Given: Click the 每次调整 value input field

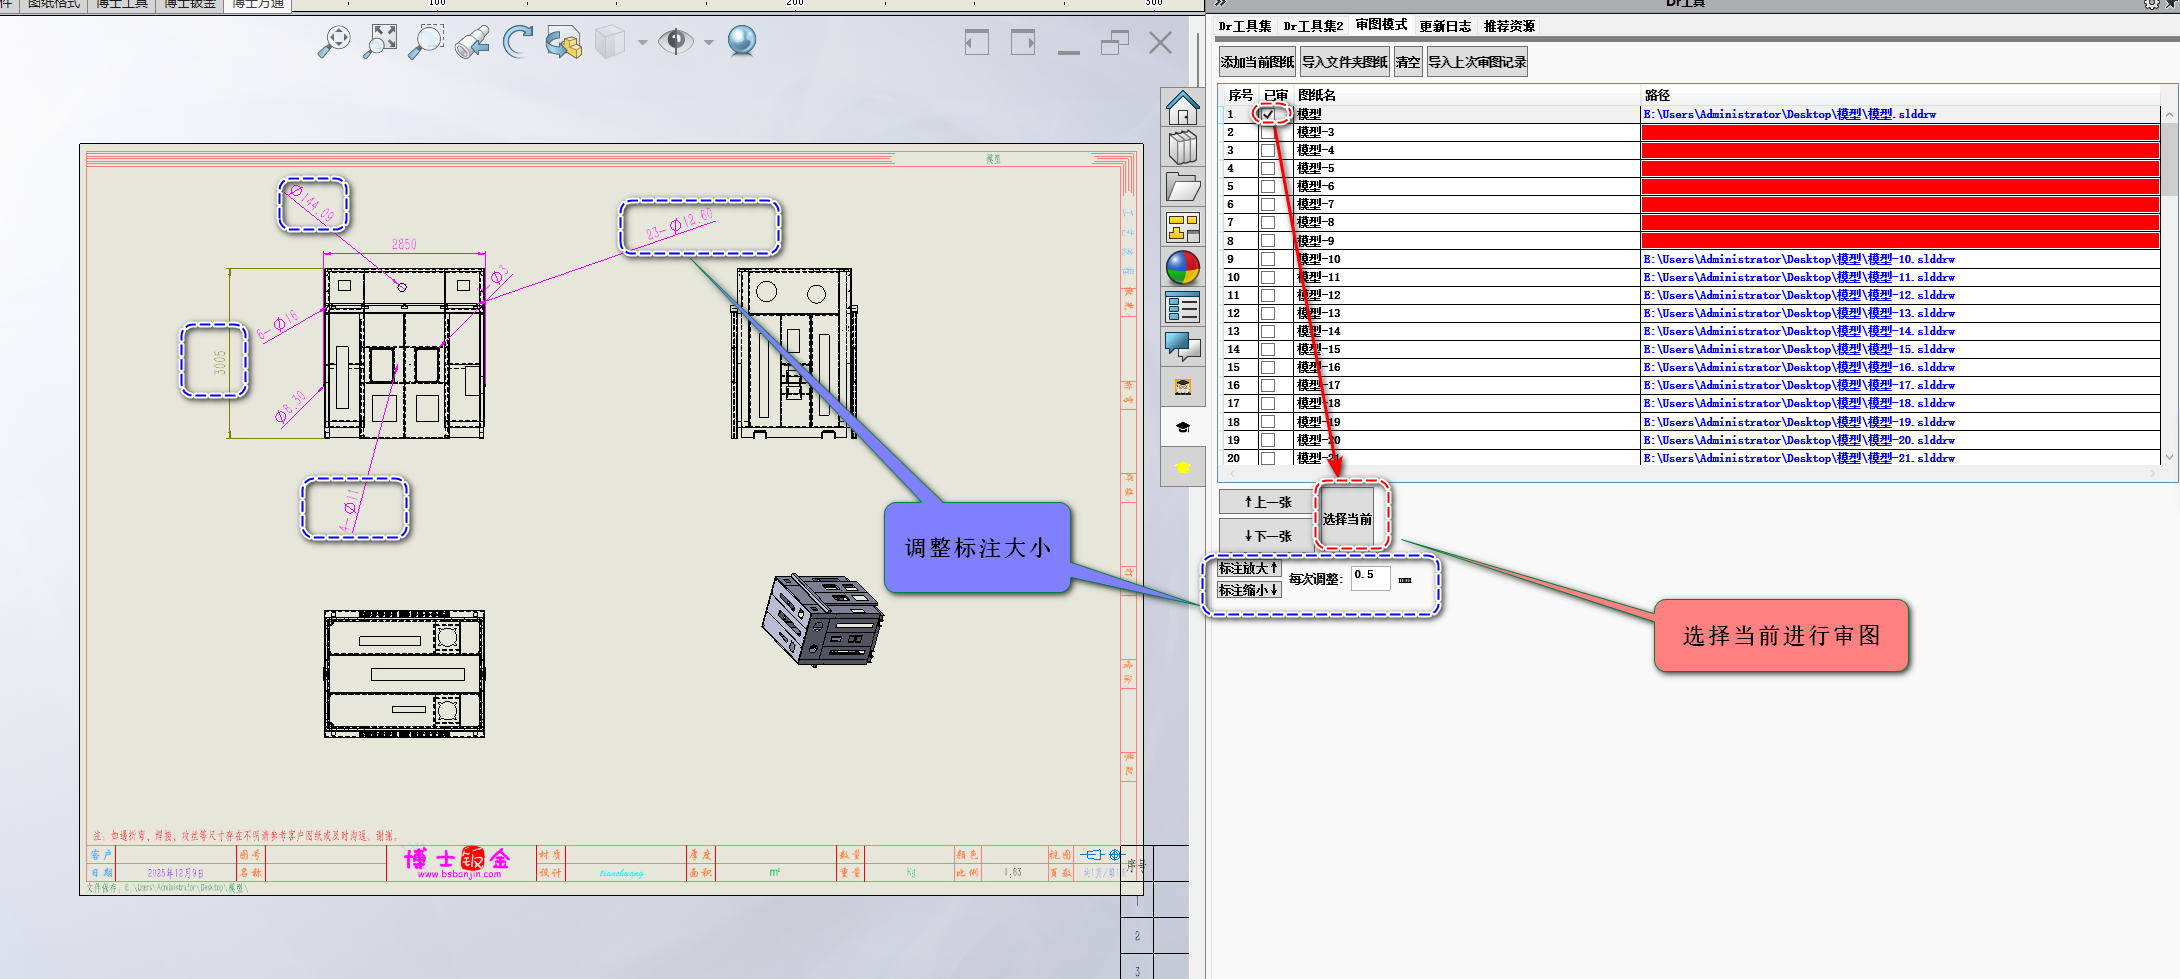Looking at the screenshot, I should pos(1369,577).
